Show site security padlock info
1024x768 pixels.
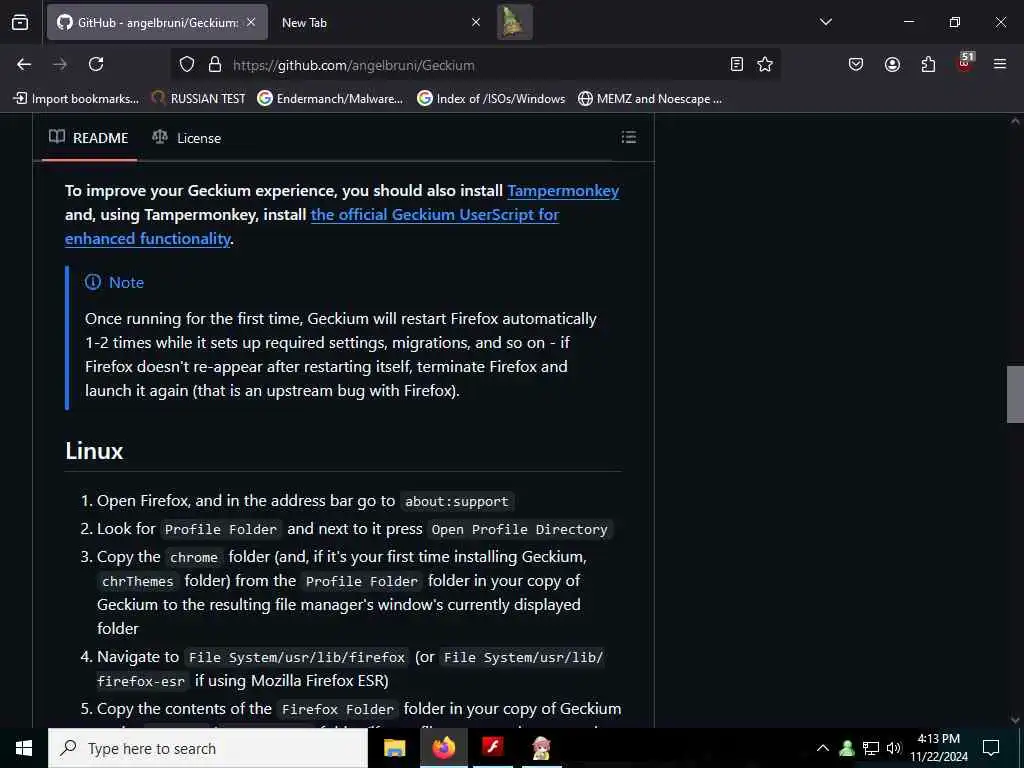(215, 65)
